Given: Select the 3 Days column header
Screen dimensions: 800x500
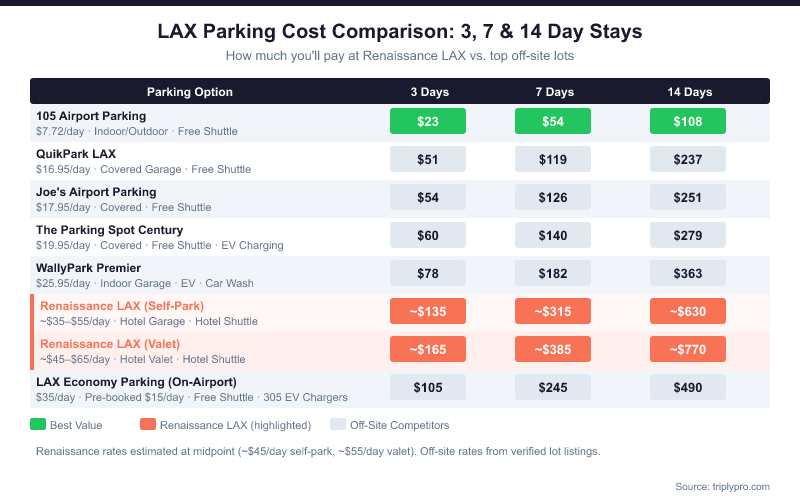Looking at the screenshot, I should [x=429, y=92].
